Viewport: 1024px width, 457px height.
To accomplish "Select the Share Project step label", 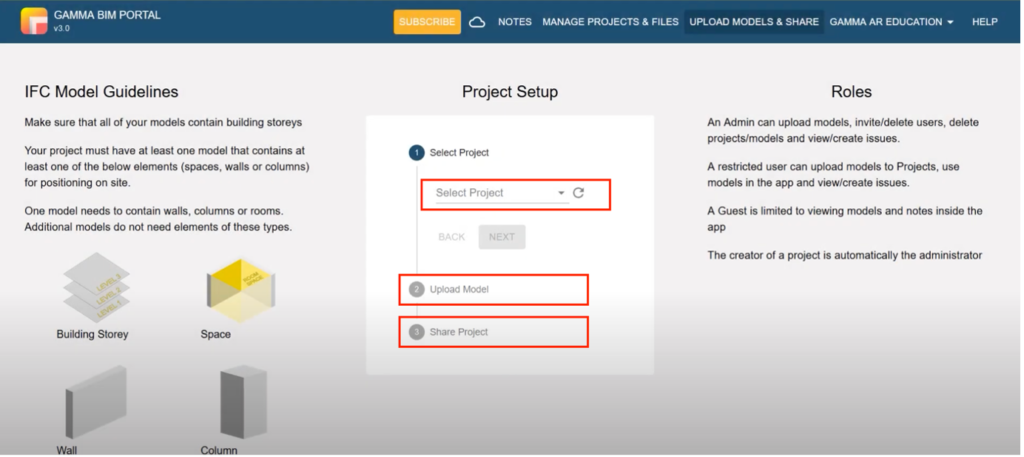I will point(459,332).
